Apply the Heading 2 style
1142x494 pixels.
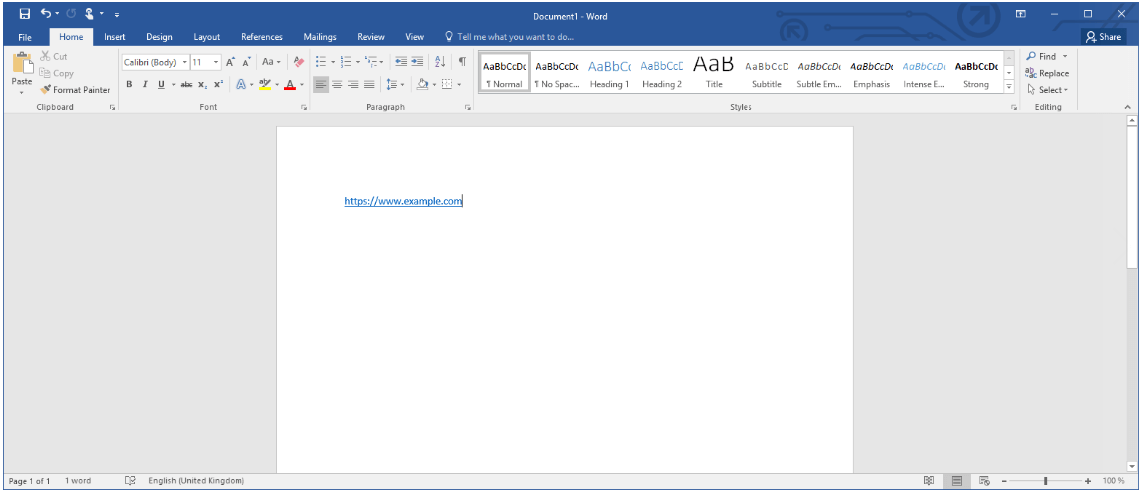coord(662,72)
